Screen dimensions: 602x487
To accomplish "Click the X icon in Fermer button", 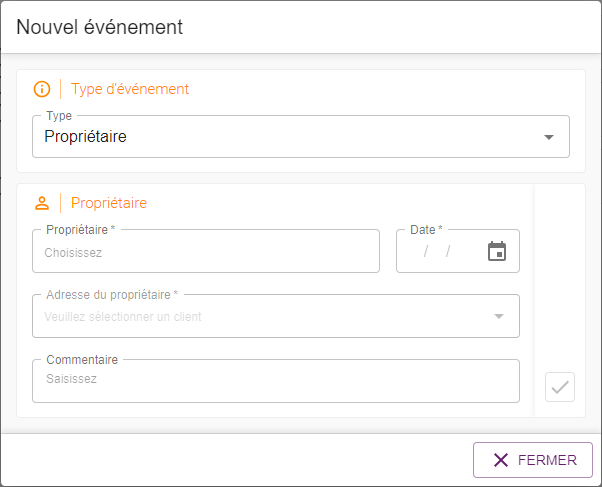I will coord(501,460).
